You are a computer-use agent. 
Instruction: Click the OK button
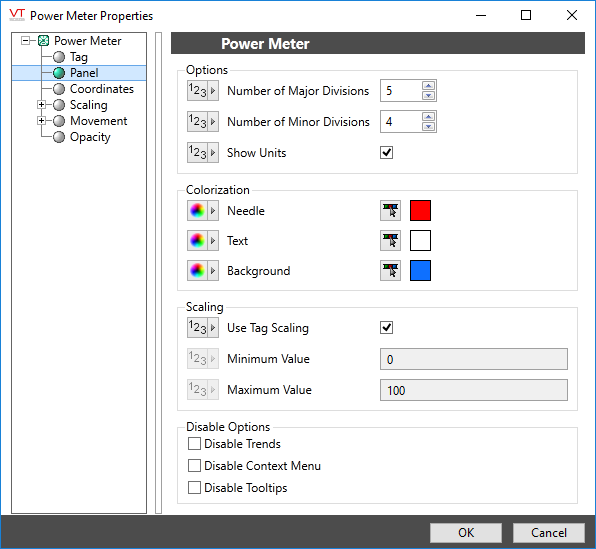[x=466, y=533]
